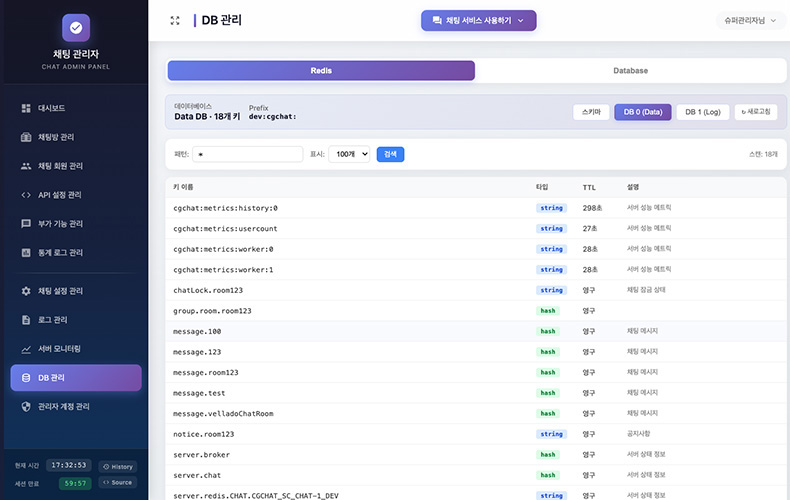This screenshot has width=790, height=500.
Task: Click key notice.room123
Action: 204,434
